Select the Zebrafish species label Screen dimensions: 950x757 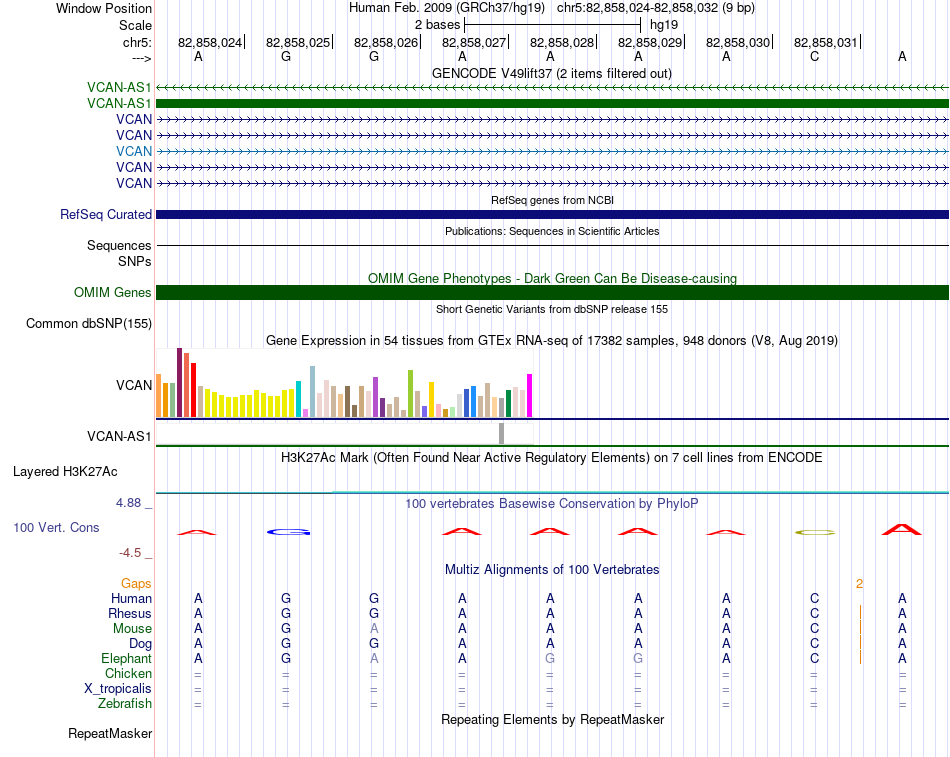(x=126, y=703)
